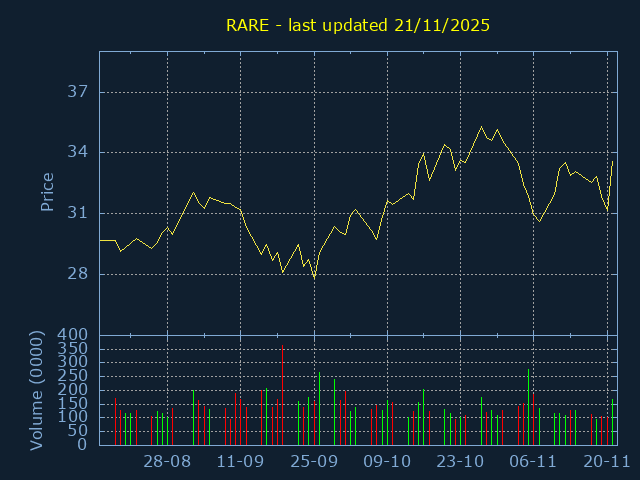Image resolution: width=640 pixels, height=480 pixels.
Task: Click the 200 volume tick label
Action: click(73, 389)
